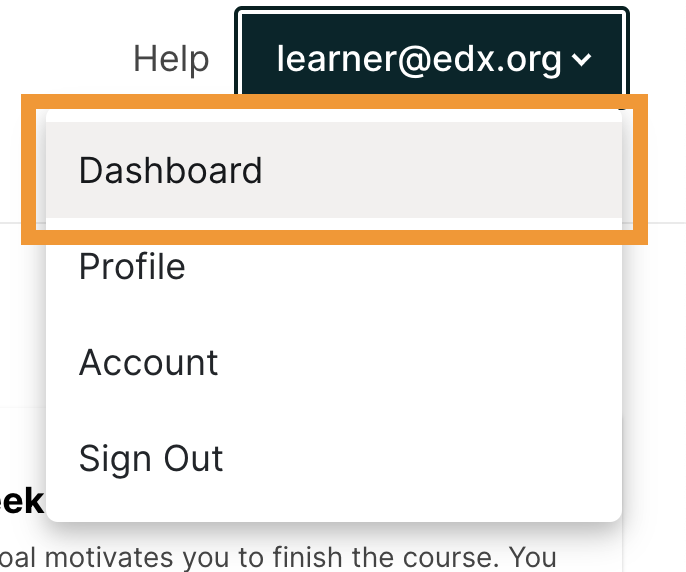Log out using the Sign Out entry

151,458
